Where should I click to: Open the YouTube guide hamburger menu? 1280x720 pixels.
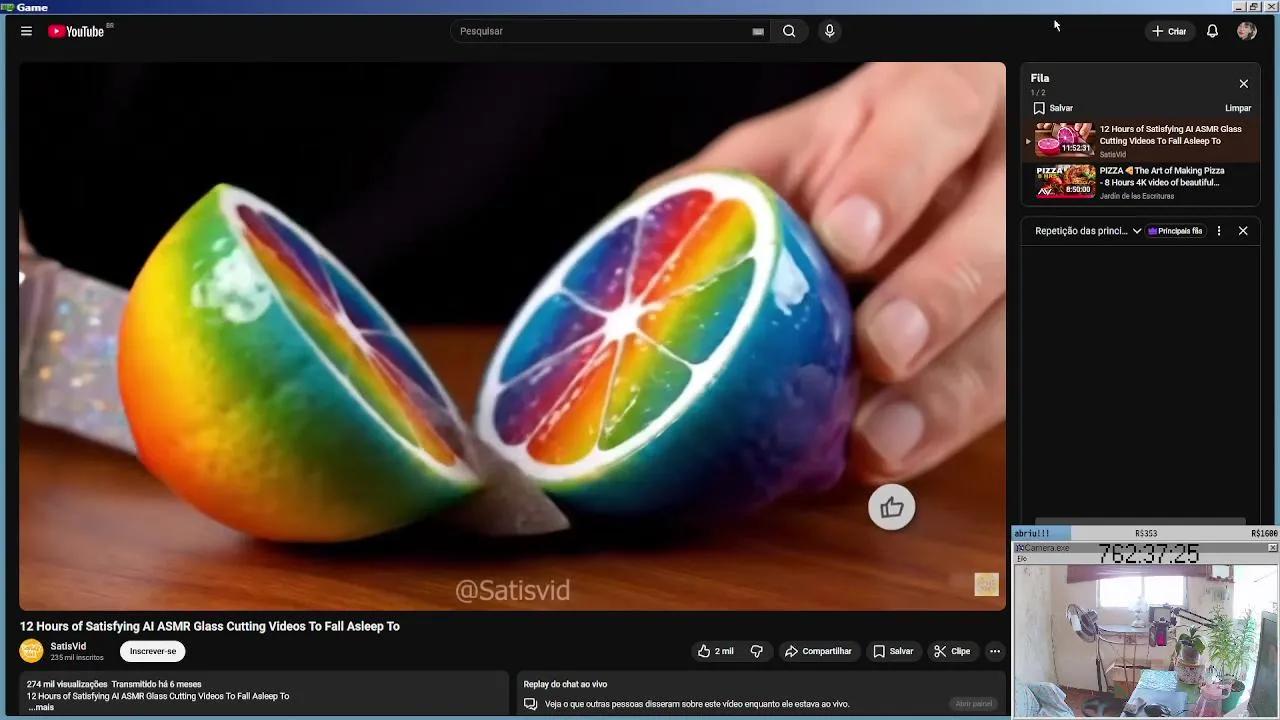[26, 31]
